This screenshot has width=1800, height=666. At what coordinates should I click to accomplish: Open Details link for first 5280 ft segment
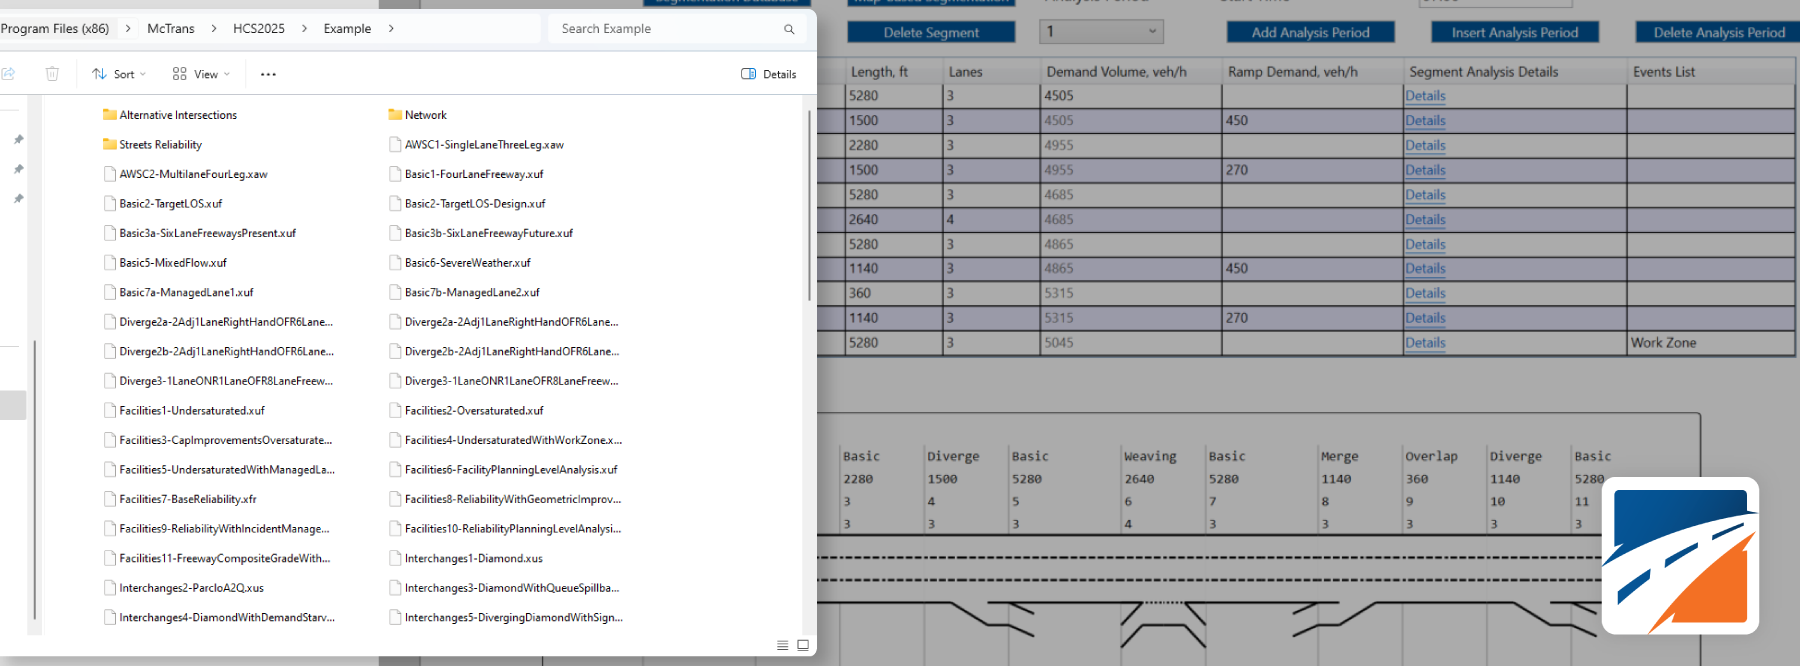point(1425,96)
